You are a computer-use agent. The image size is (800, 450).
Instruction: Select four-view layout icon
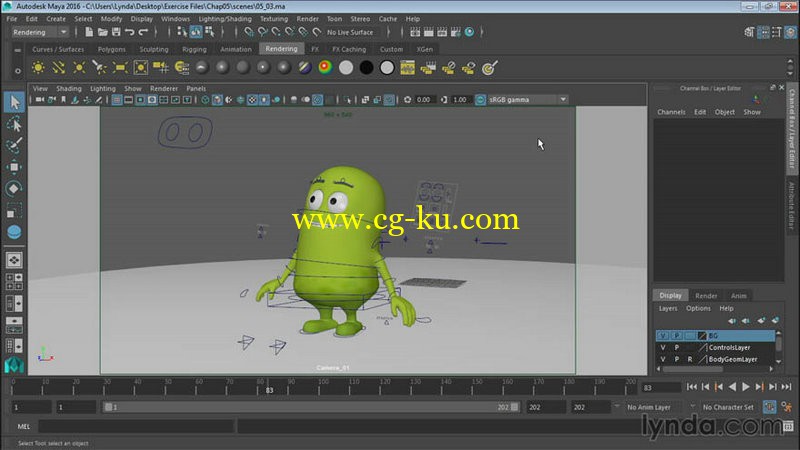(14, 282)
